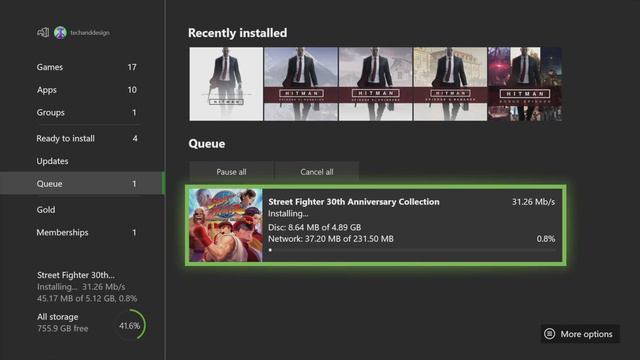The height and width of the screenshot is (360, 640).
Task: Click the 41.6% storage usage ring
Action: (x=130, y=325)
